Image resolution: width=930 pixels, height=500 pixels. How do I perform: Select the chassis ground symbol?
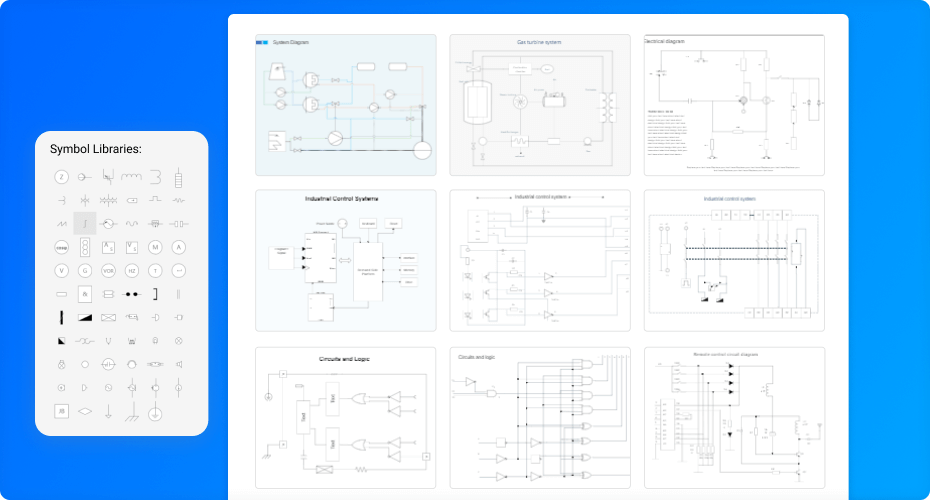[132, 412]
